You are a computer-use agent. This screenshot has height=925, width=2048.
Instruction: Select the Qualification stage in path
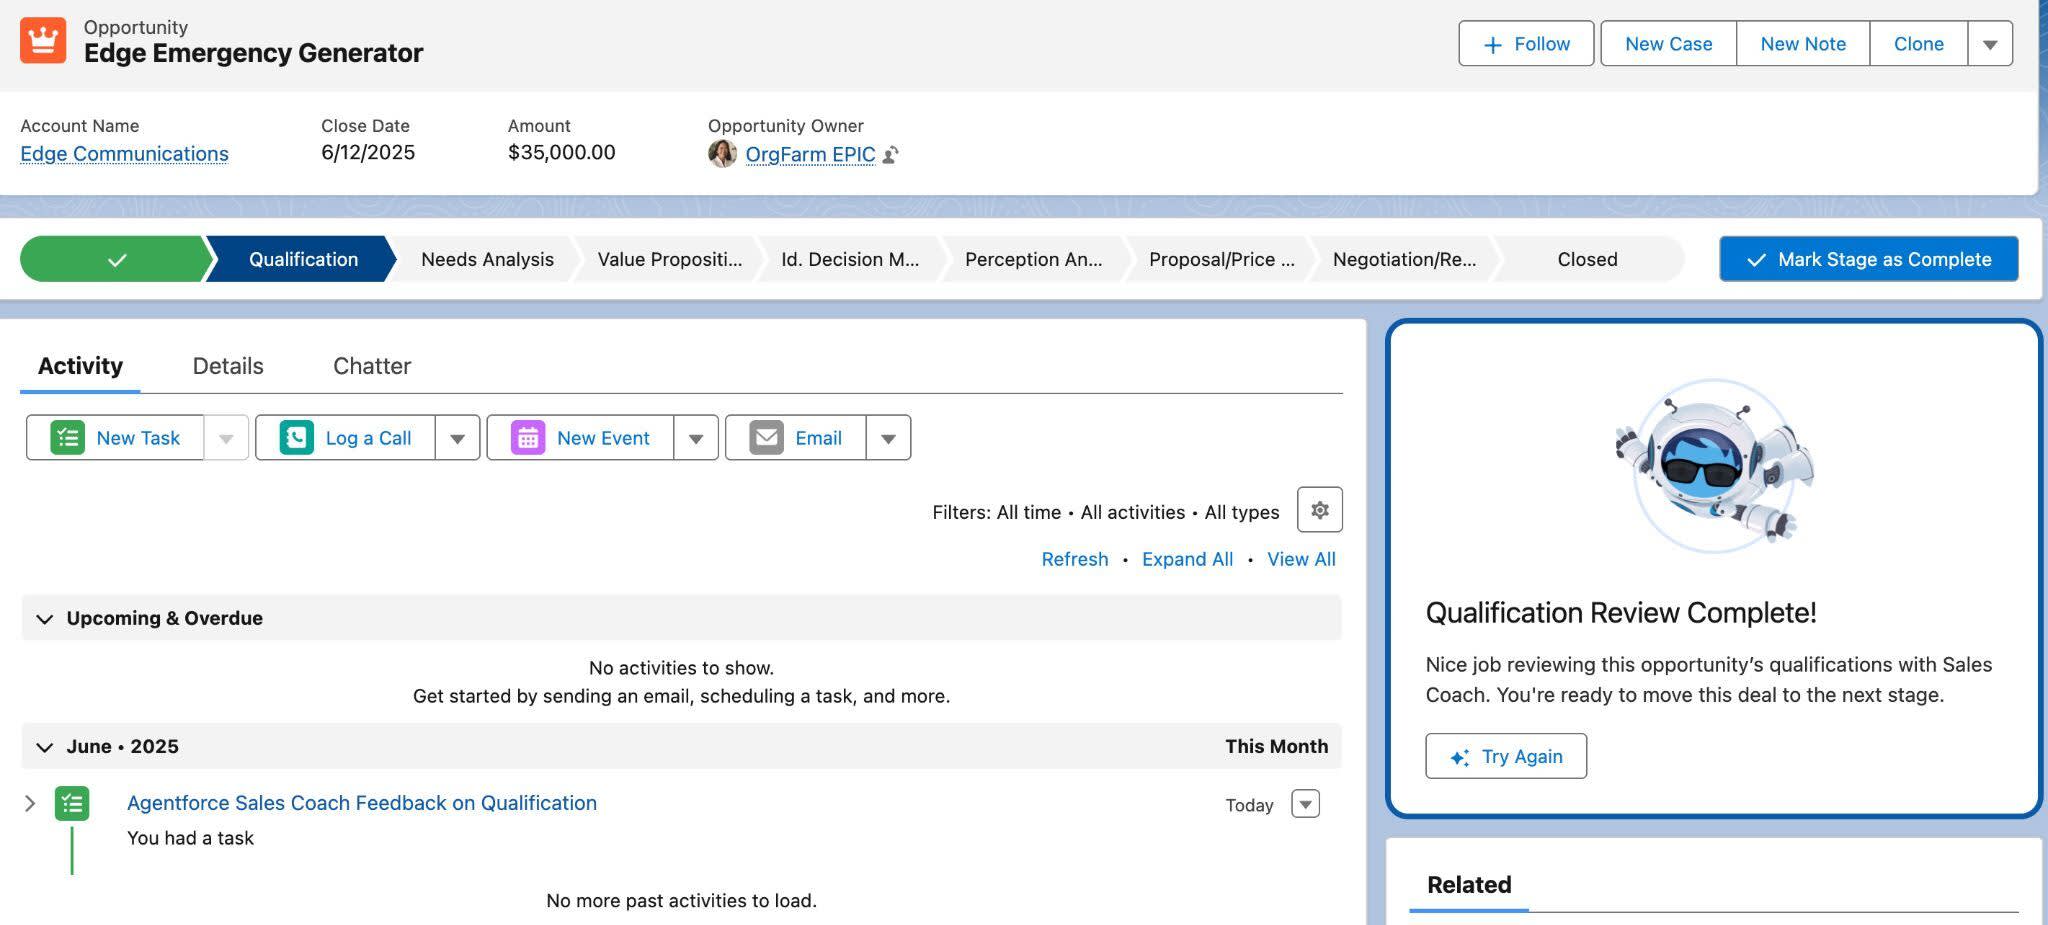coord(303,259)
